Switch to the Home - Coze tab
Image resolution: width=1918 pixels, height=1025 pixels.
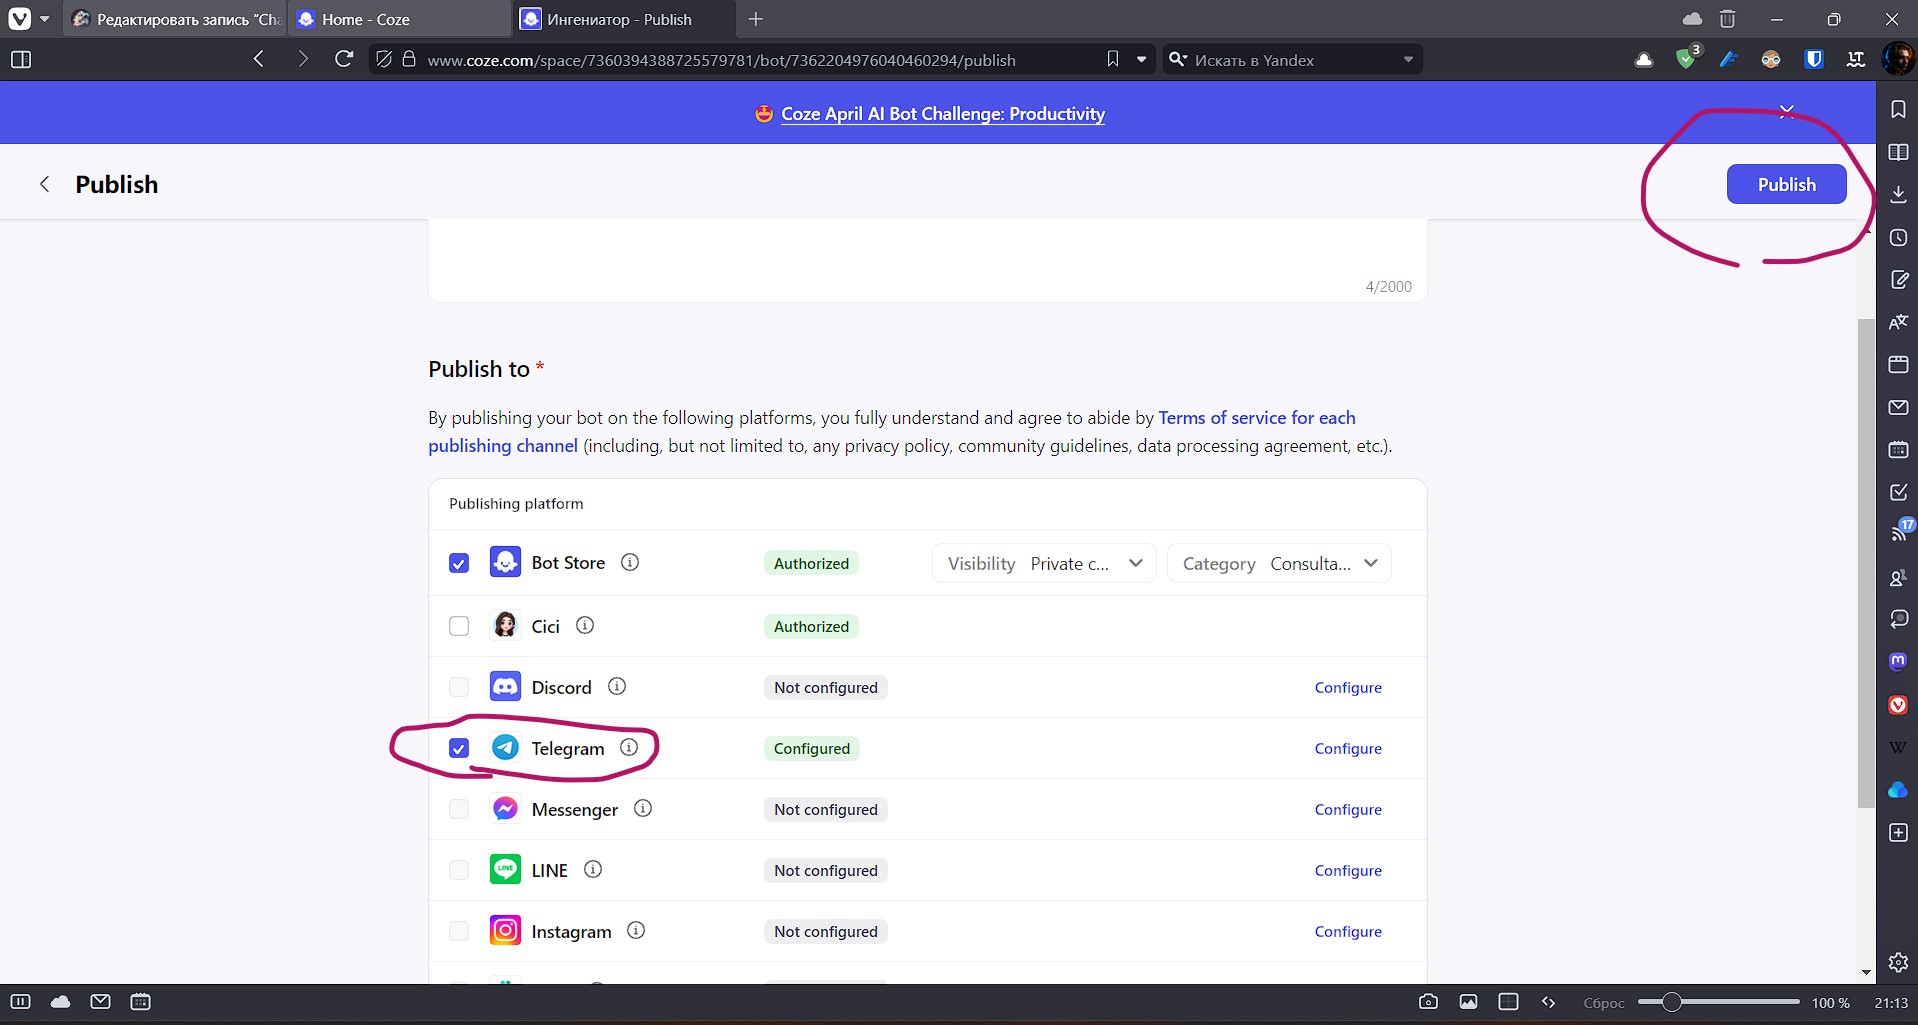click(400, 19)
